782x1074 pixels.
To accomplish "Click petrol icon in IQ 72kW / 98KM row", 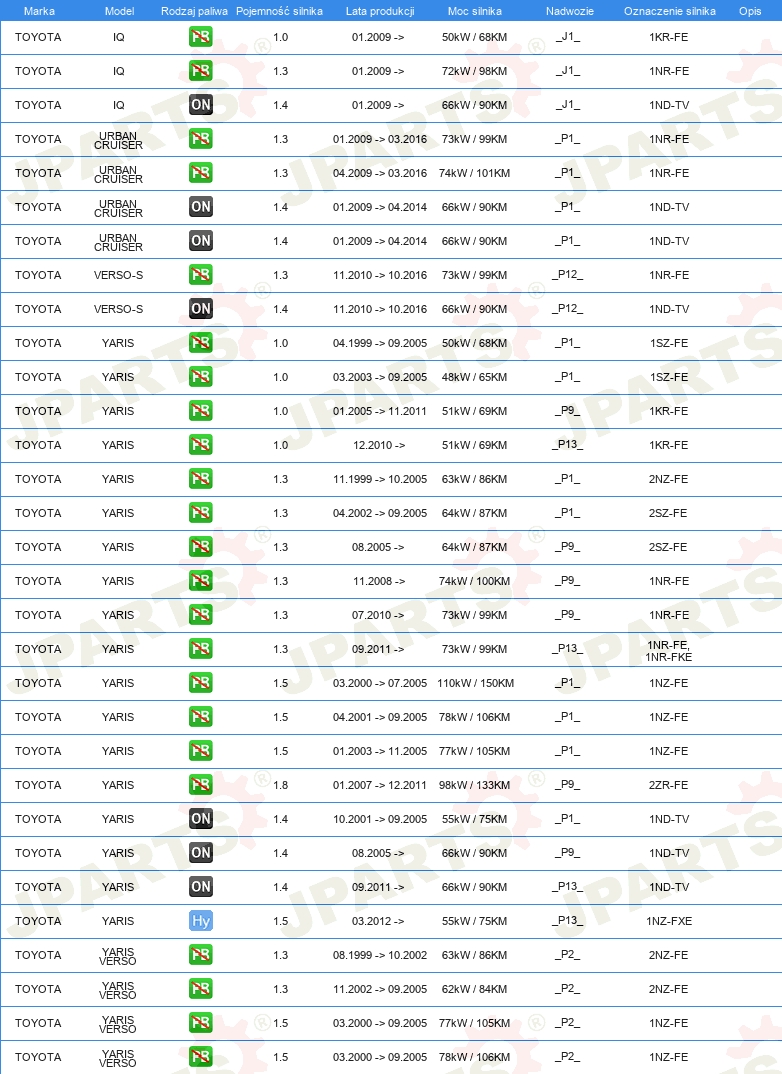I will tap(201, 71).
